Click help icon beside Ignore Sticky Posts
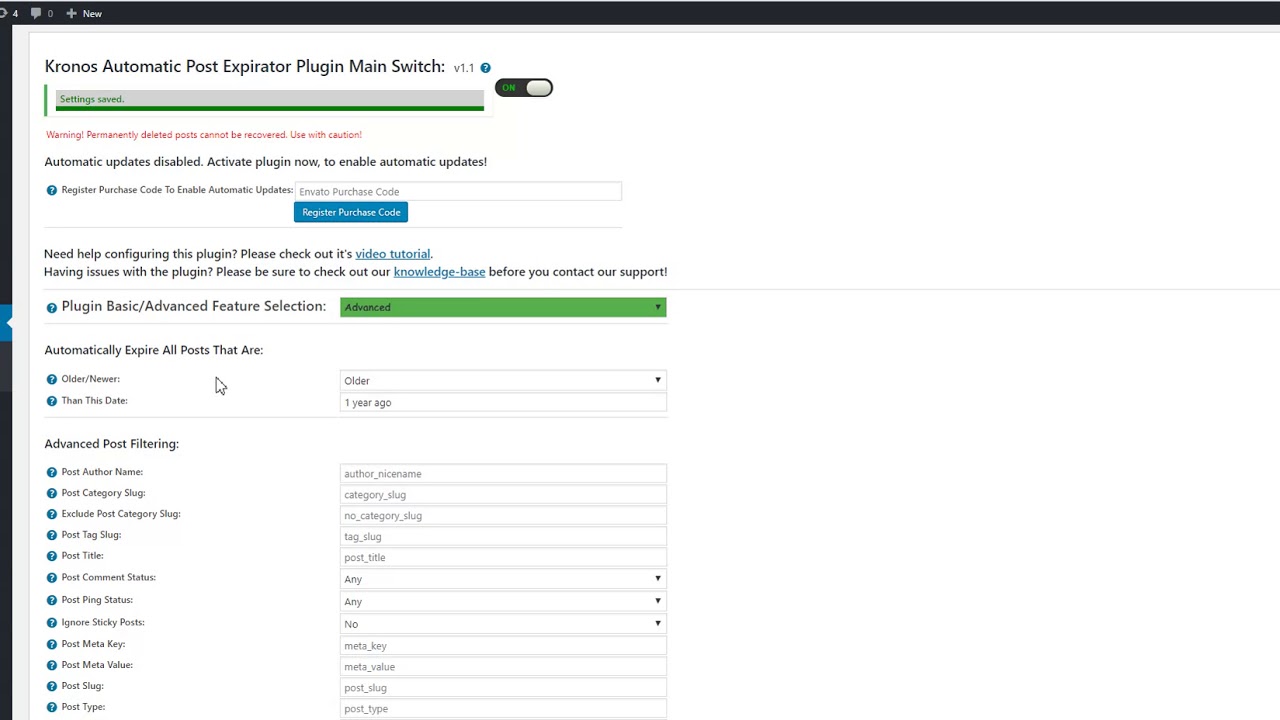Viewport: 1280px width, 720px height. click(x=52, y=623)
